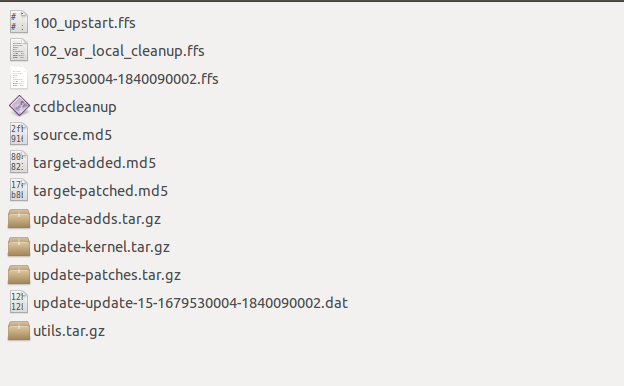624x386 pixels.
Task: Click the 102_var_local_cleanup.ffs file name
Action: [119, 51]
